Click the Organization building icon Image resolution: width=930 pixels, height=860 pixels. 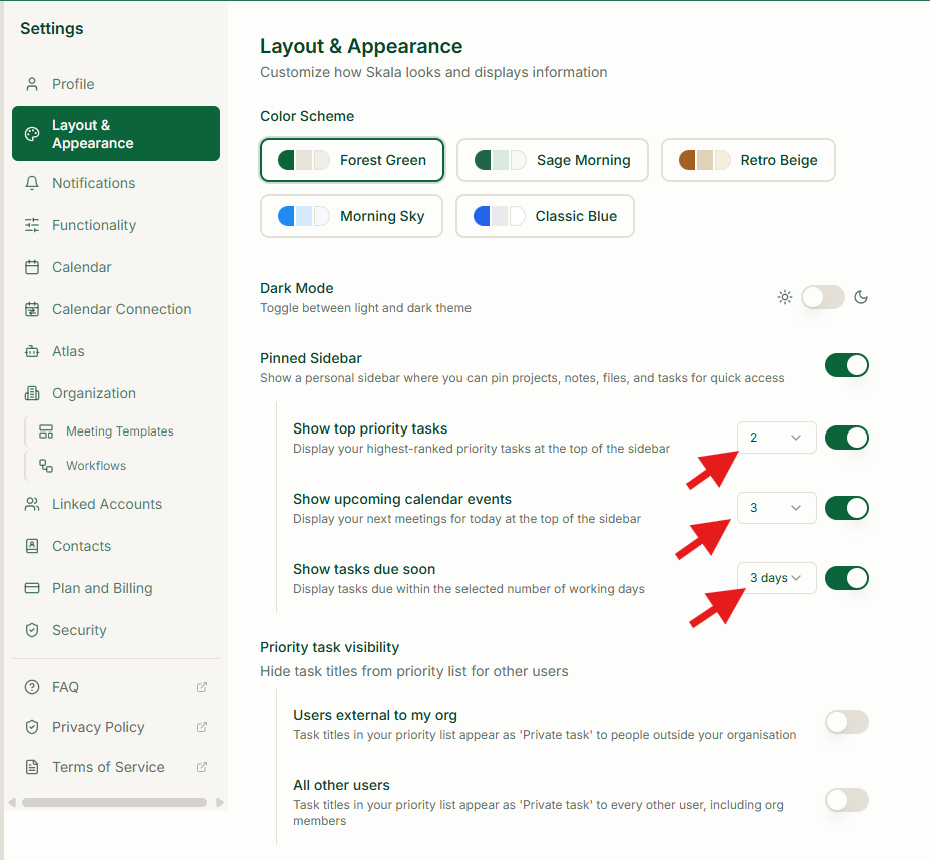[x=32, y=393]
